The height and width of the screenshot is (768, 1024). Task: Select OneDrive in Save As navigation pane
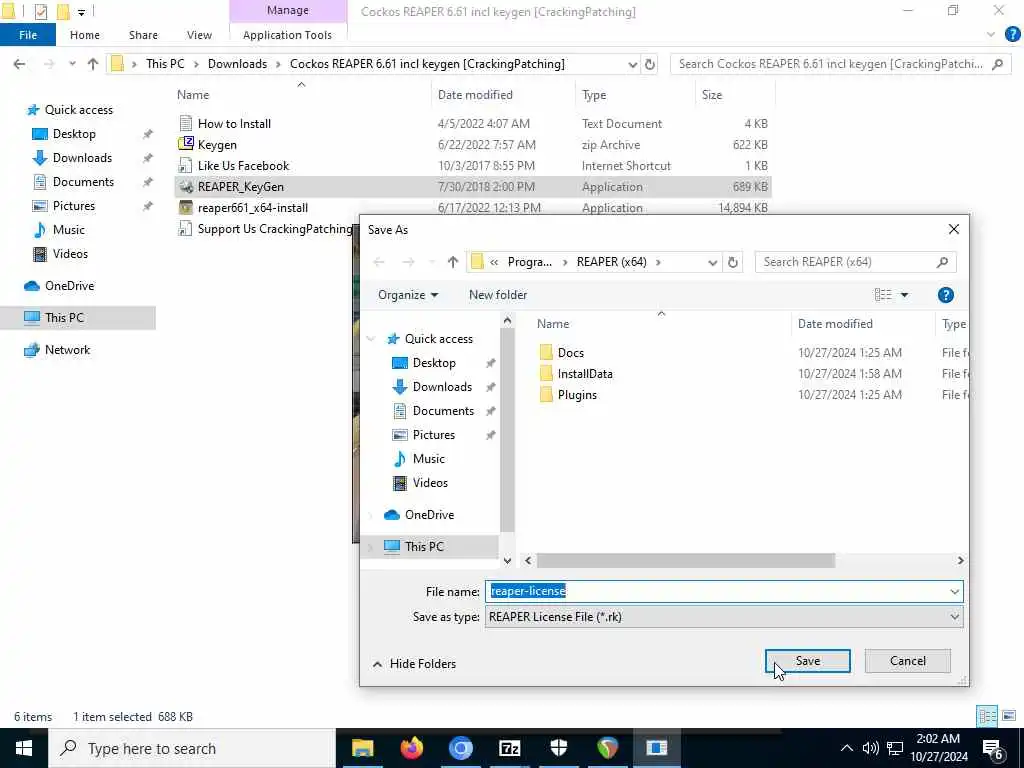coord(429,515)
